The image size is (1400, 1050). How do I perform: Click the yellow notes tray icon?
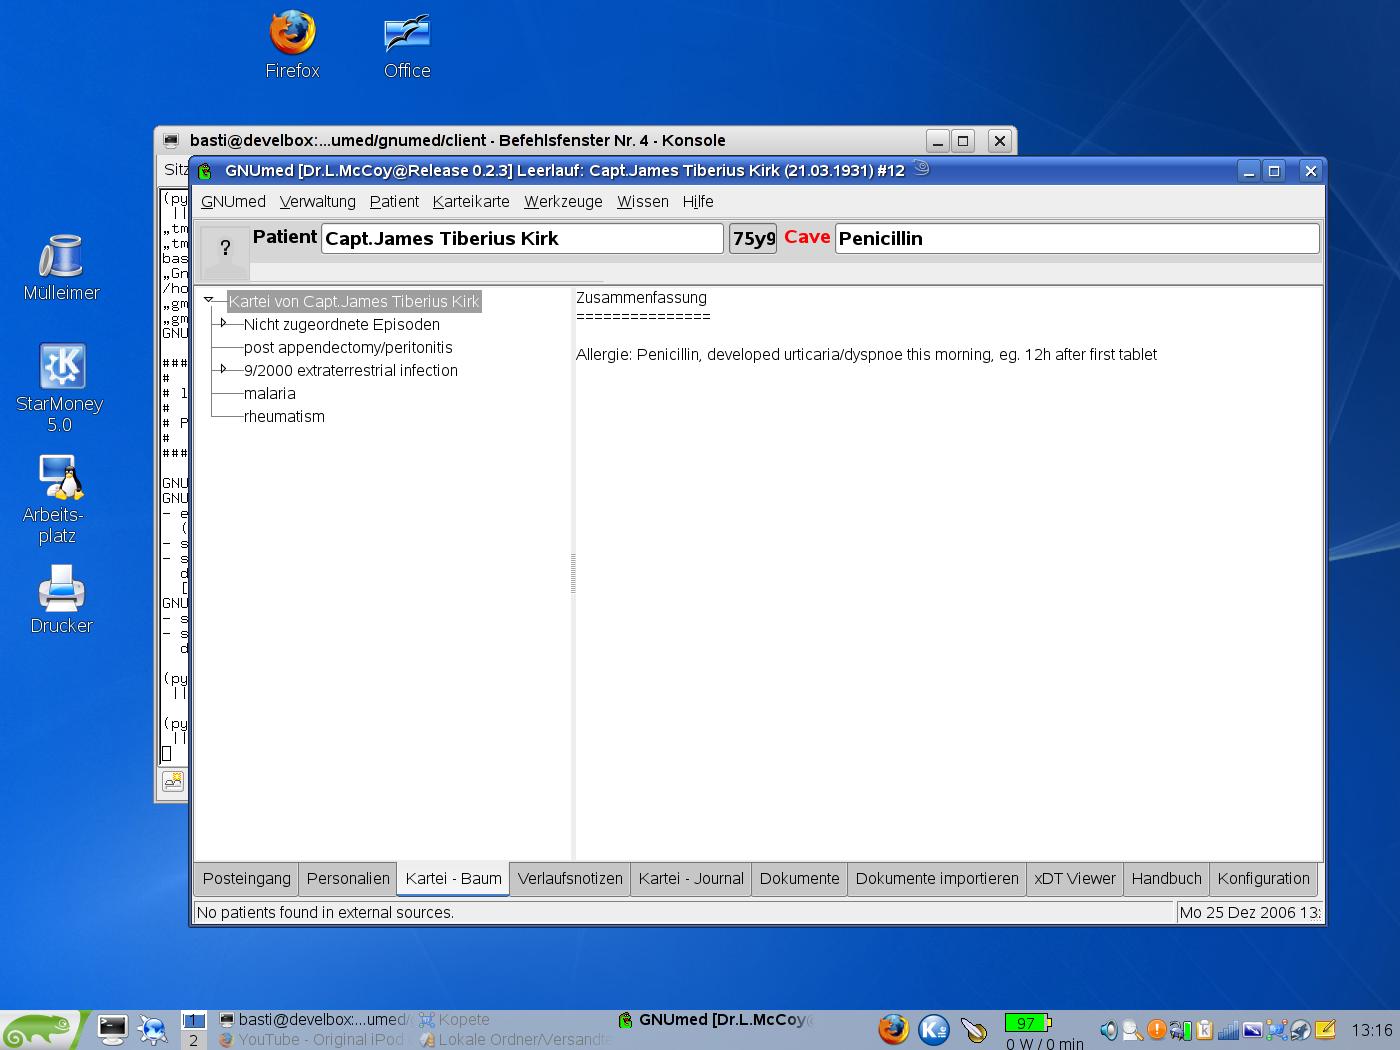tap(1326, 1029)
